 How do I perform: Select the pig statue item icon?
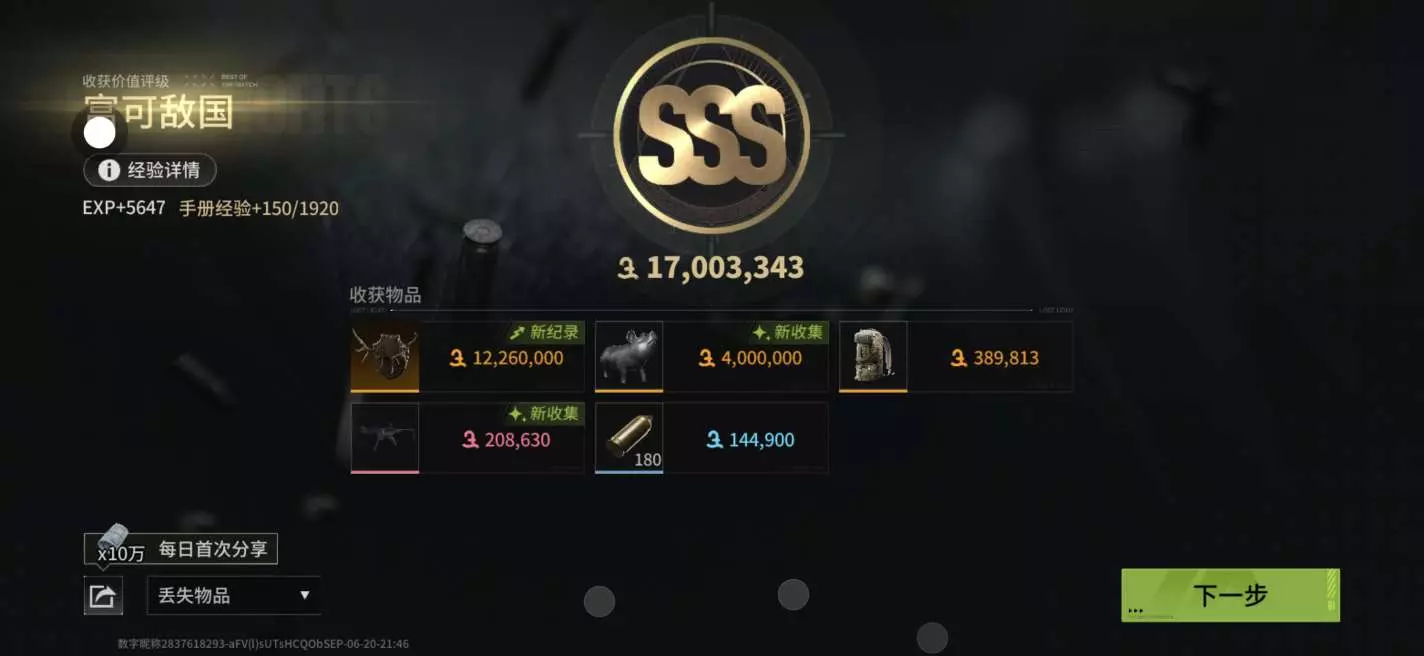point(629,356)
